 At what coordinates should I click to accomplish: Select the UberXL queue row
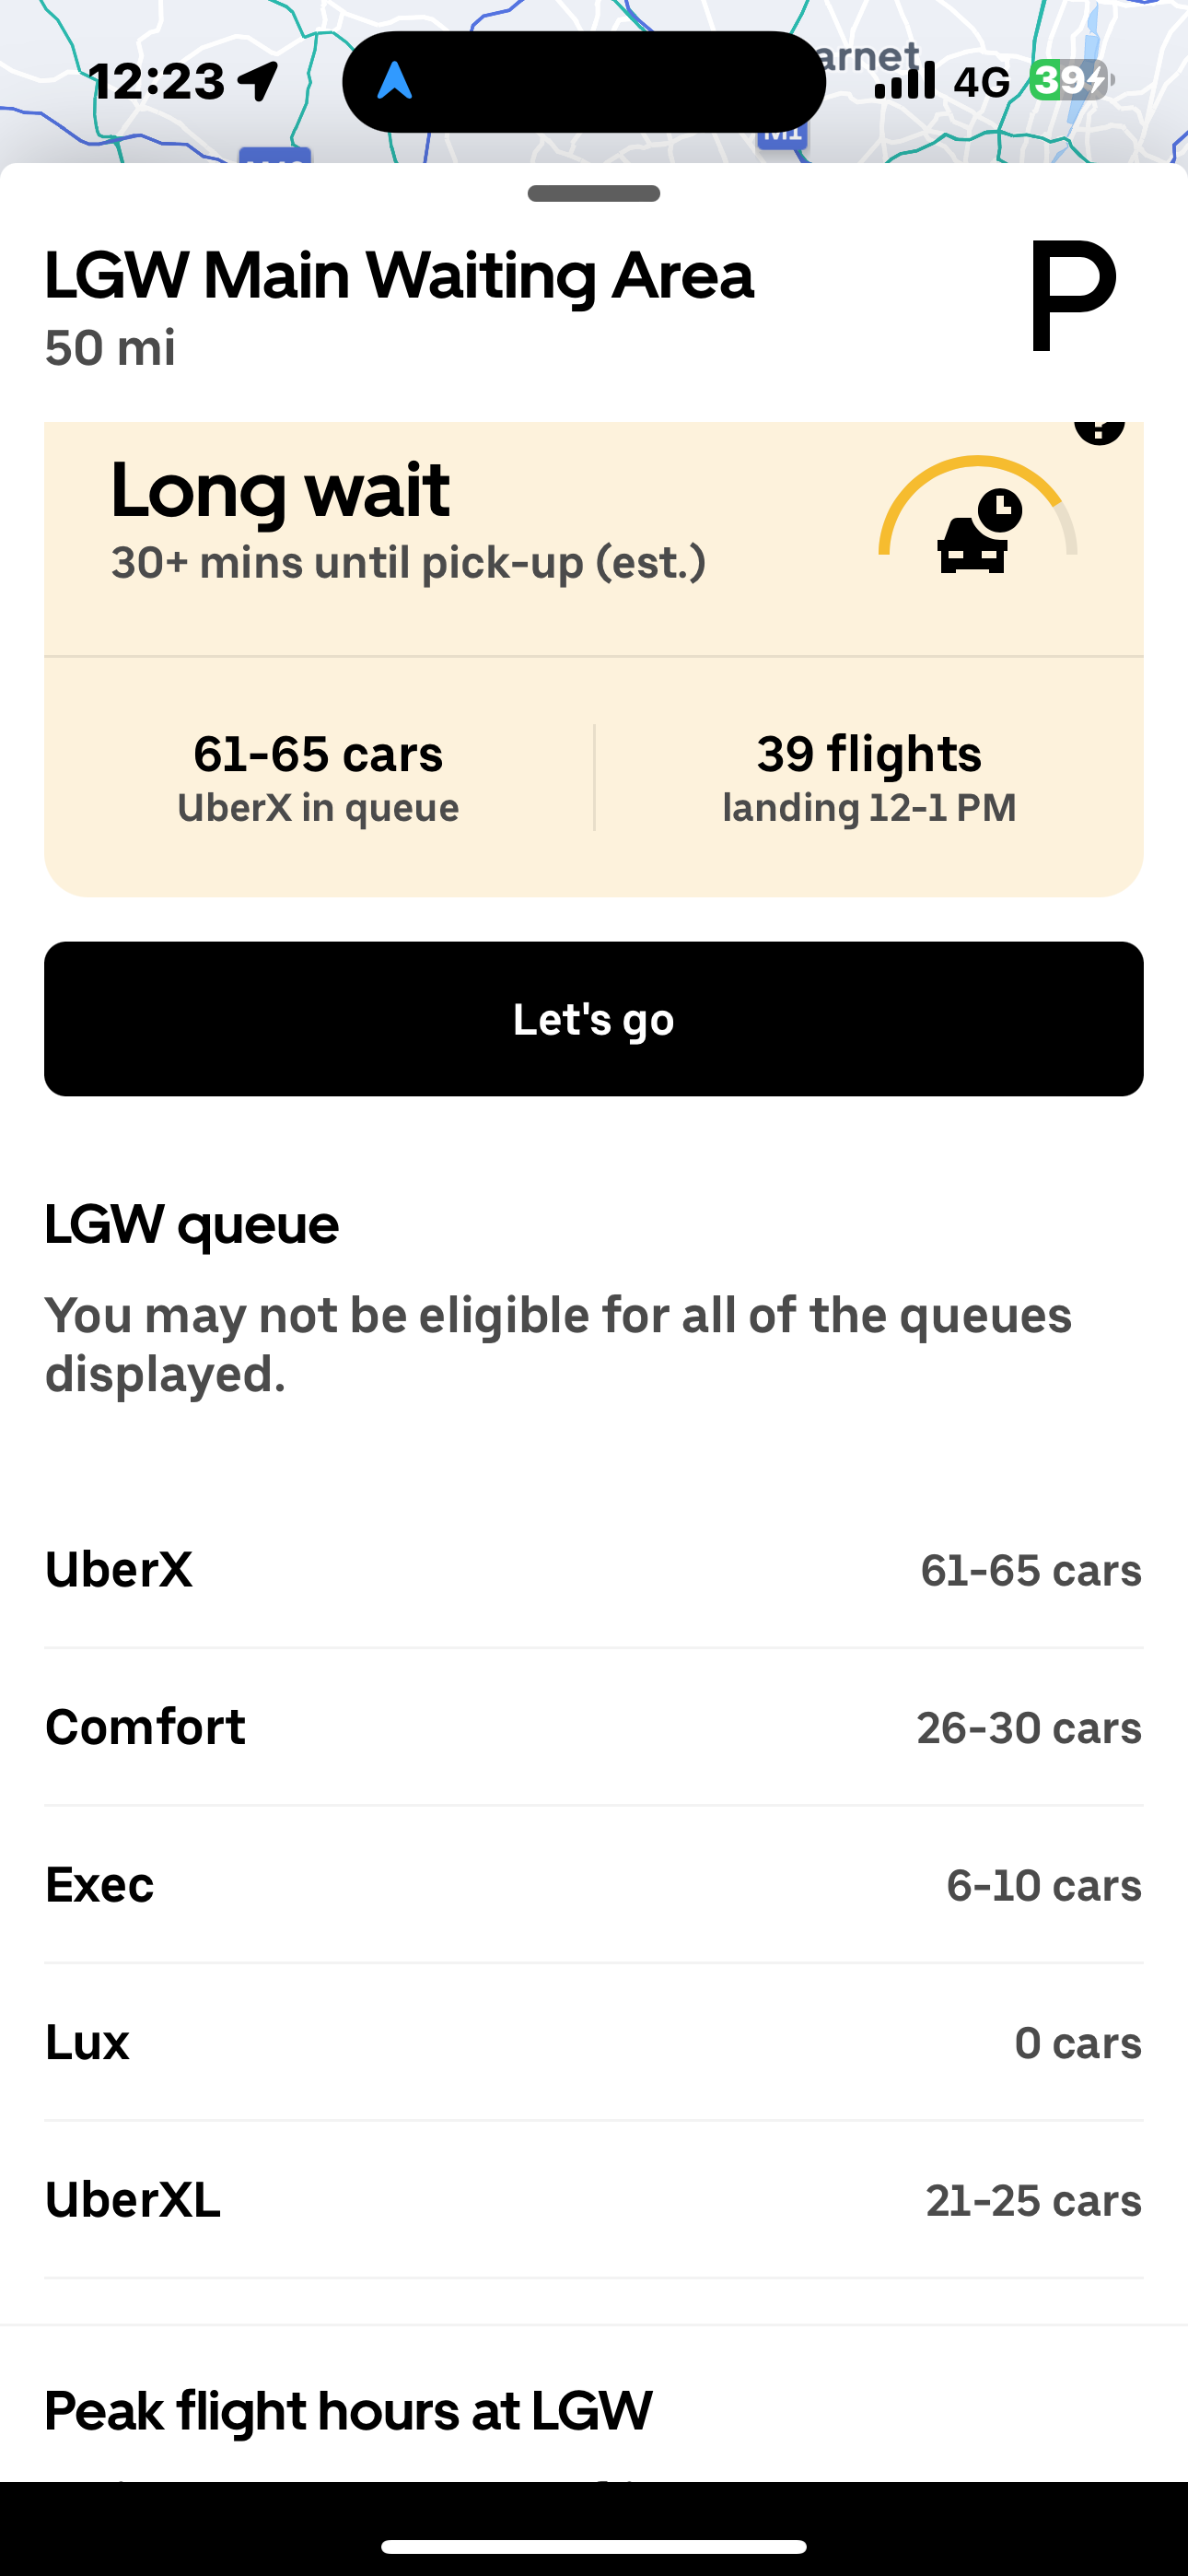coord(594,2200)
